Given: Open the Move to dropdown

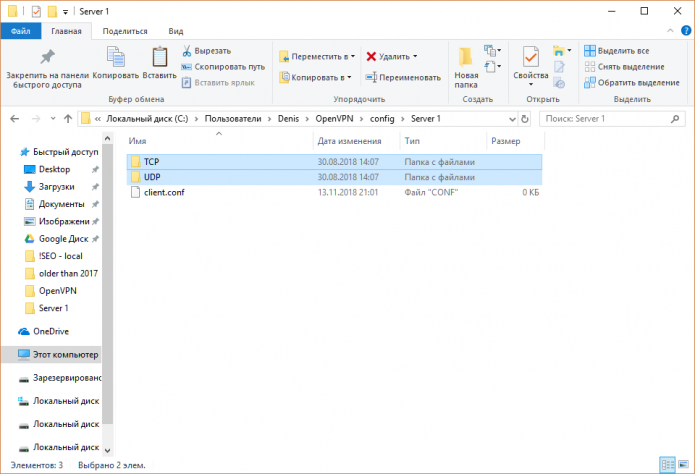Looking at the screenshot, I should click(316, 57).
